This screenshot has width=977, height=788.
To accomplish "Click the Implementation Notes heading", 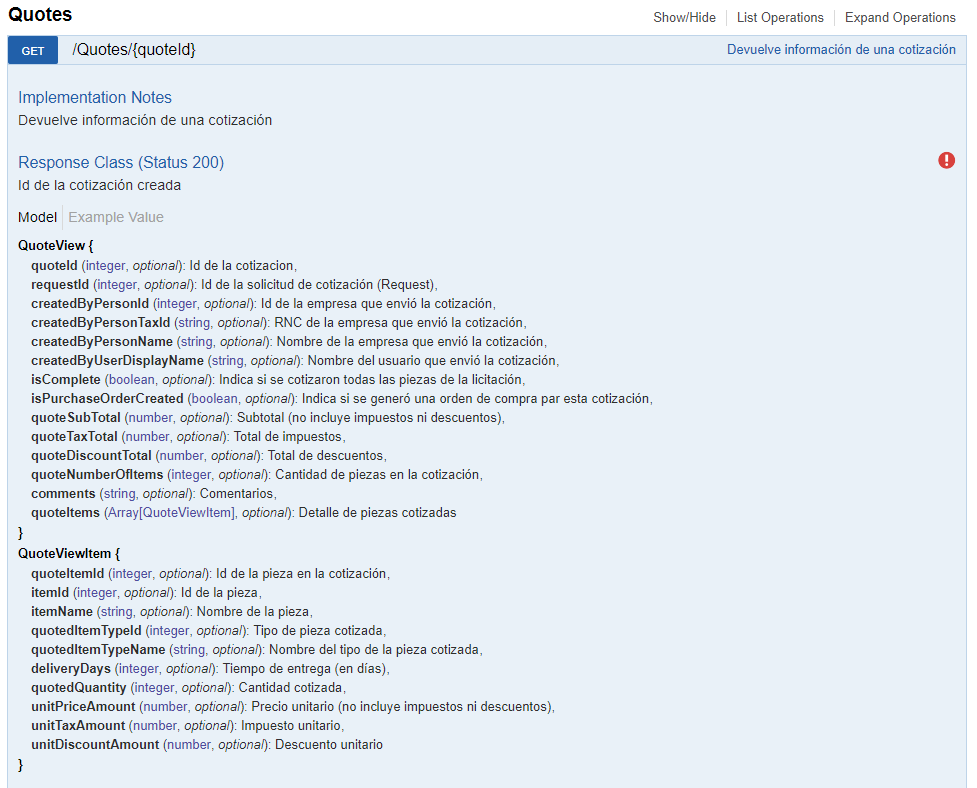I will coord(95,97).
